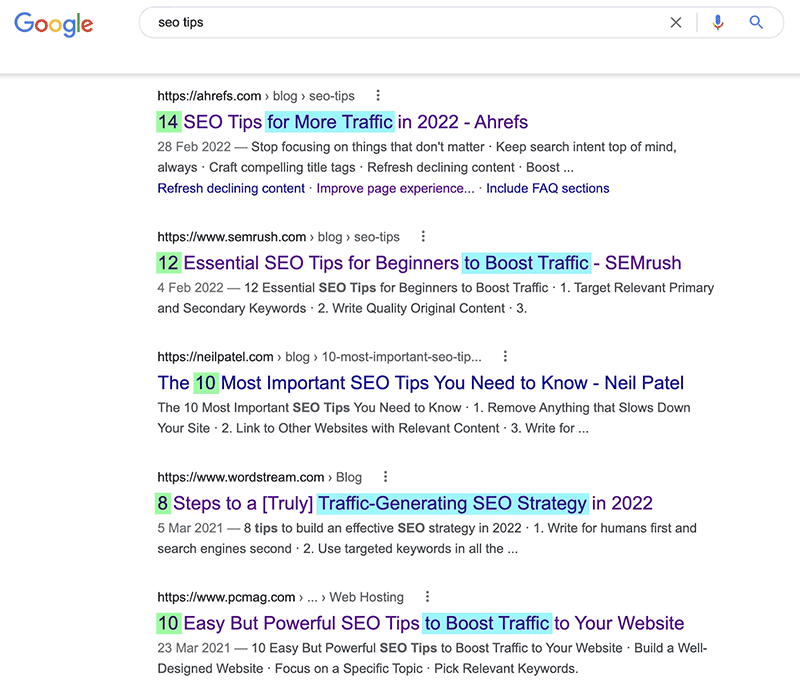800x700 pixels.
Task: Clear the search box with X icon
Action: [676, 22]
